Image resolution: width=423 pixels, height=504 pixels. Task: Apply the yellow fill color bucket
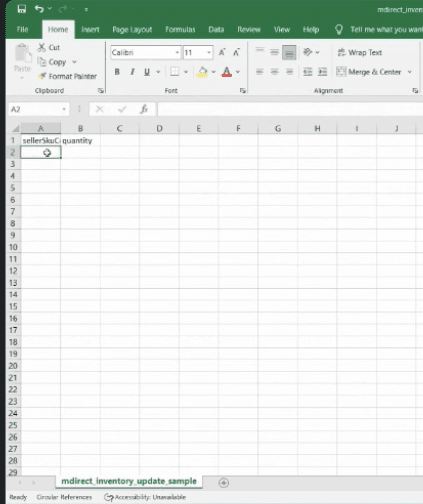(202, 72)
